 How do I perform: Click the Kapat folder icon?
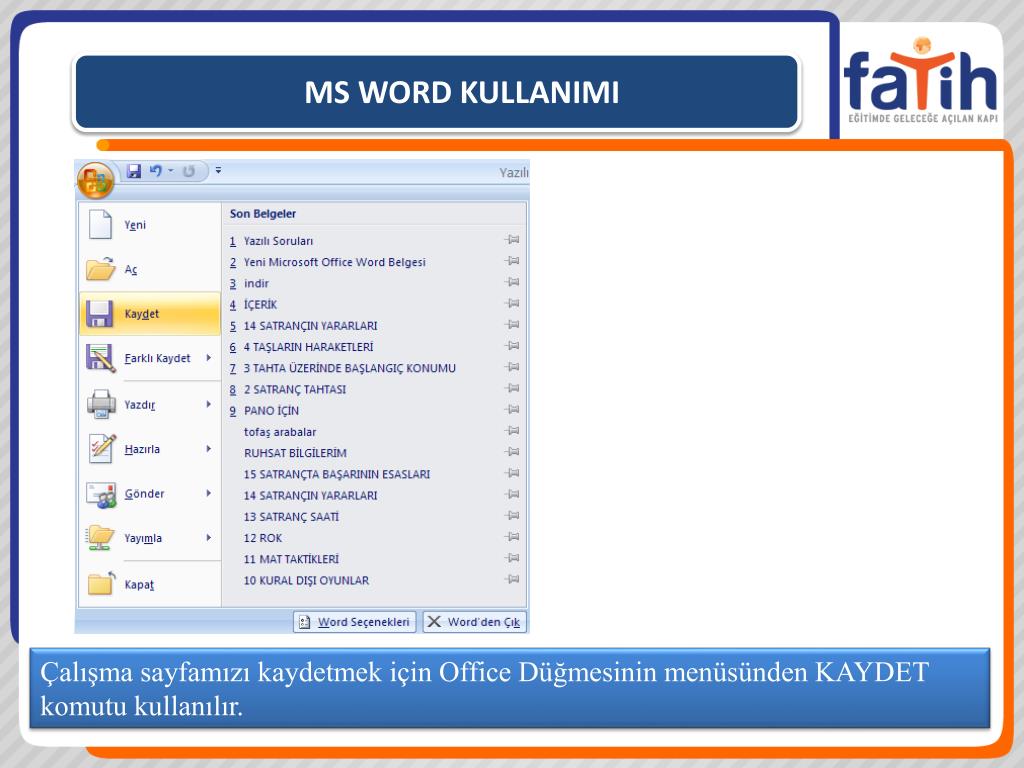coord(101,583)
